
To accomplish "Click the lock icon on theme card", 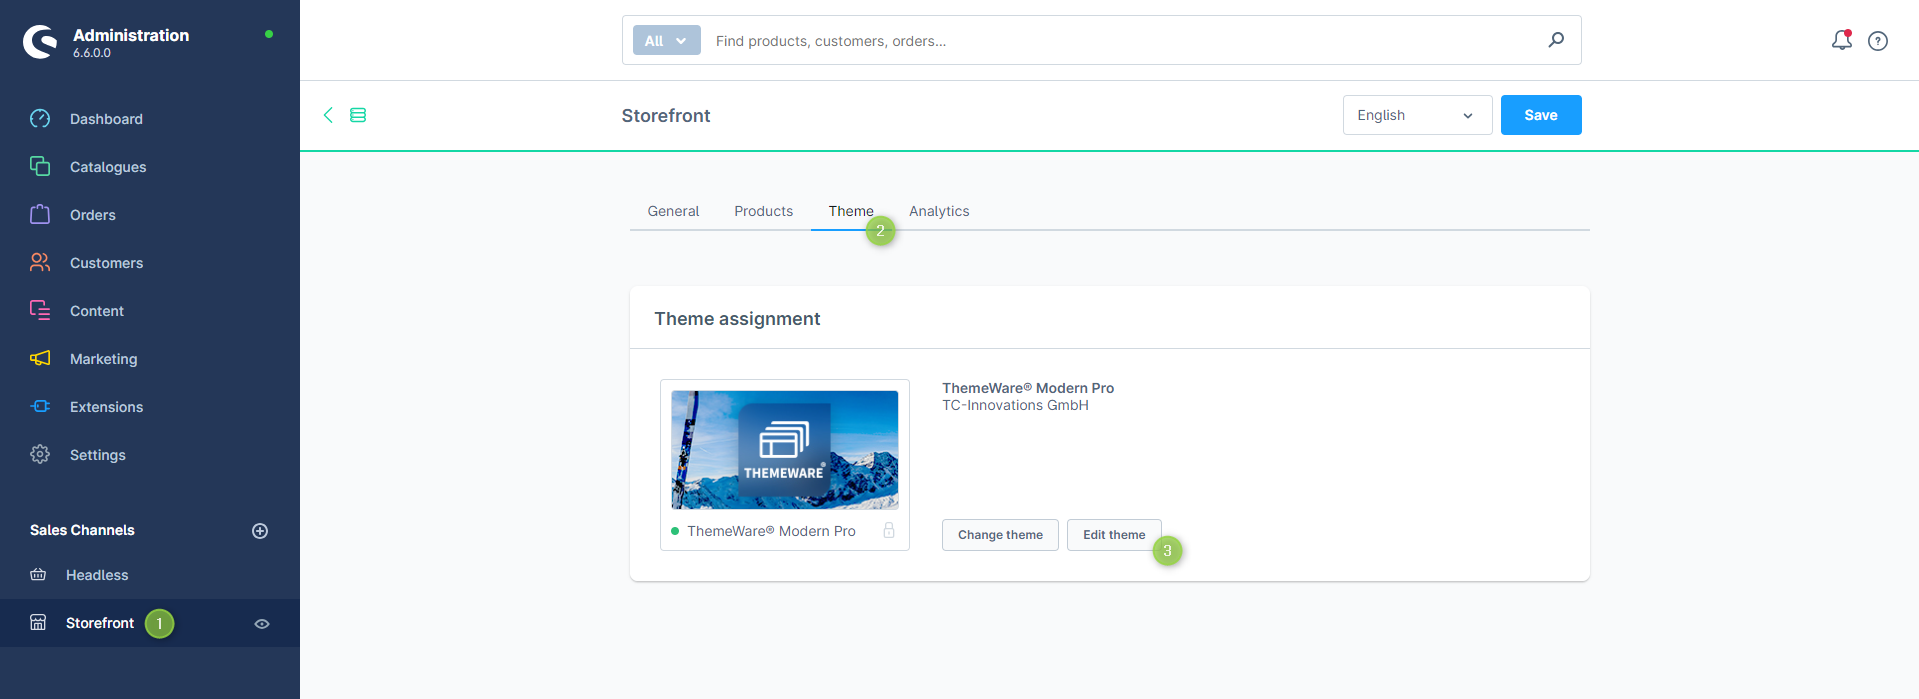I will pyautogui.click(x=889, y=531).
